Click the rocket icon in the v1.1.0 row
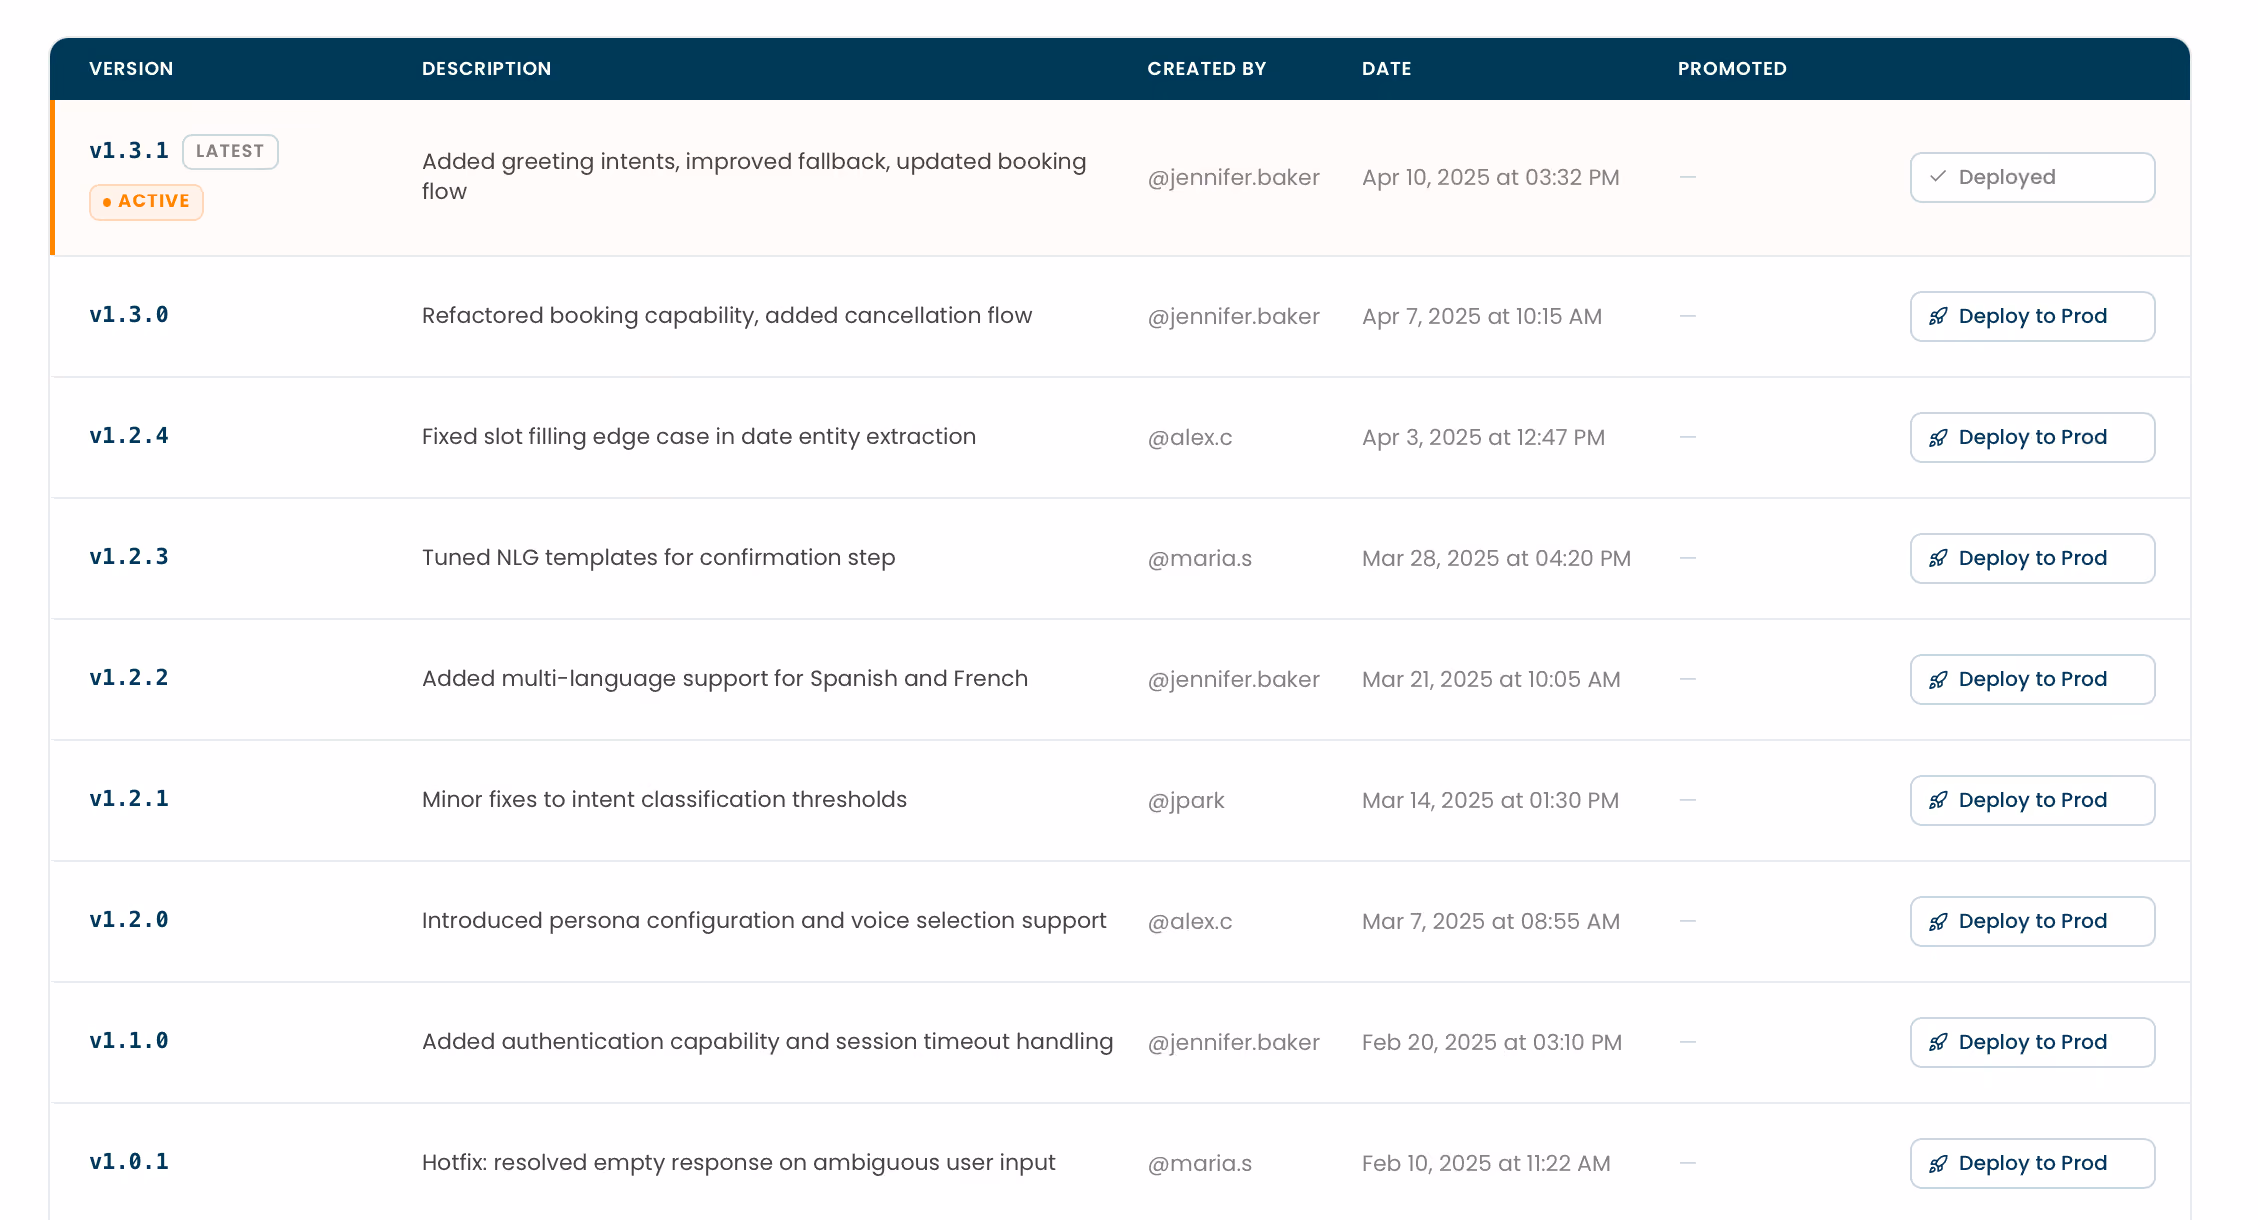Image resolution: width=2258 pixels, height=1220 pixels. (1938, 1042)
